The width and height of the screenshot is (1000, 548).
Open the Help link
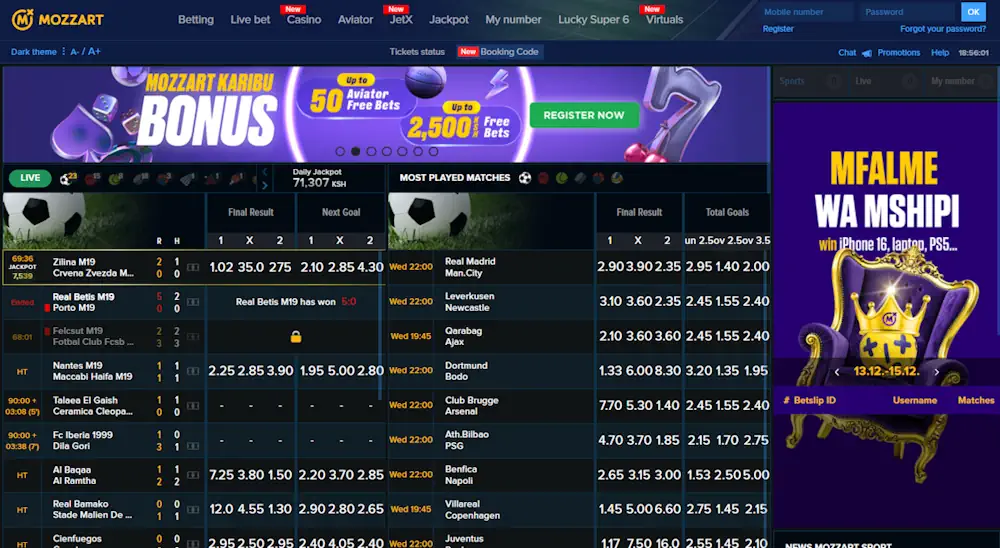pos(939,53)
